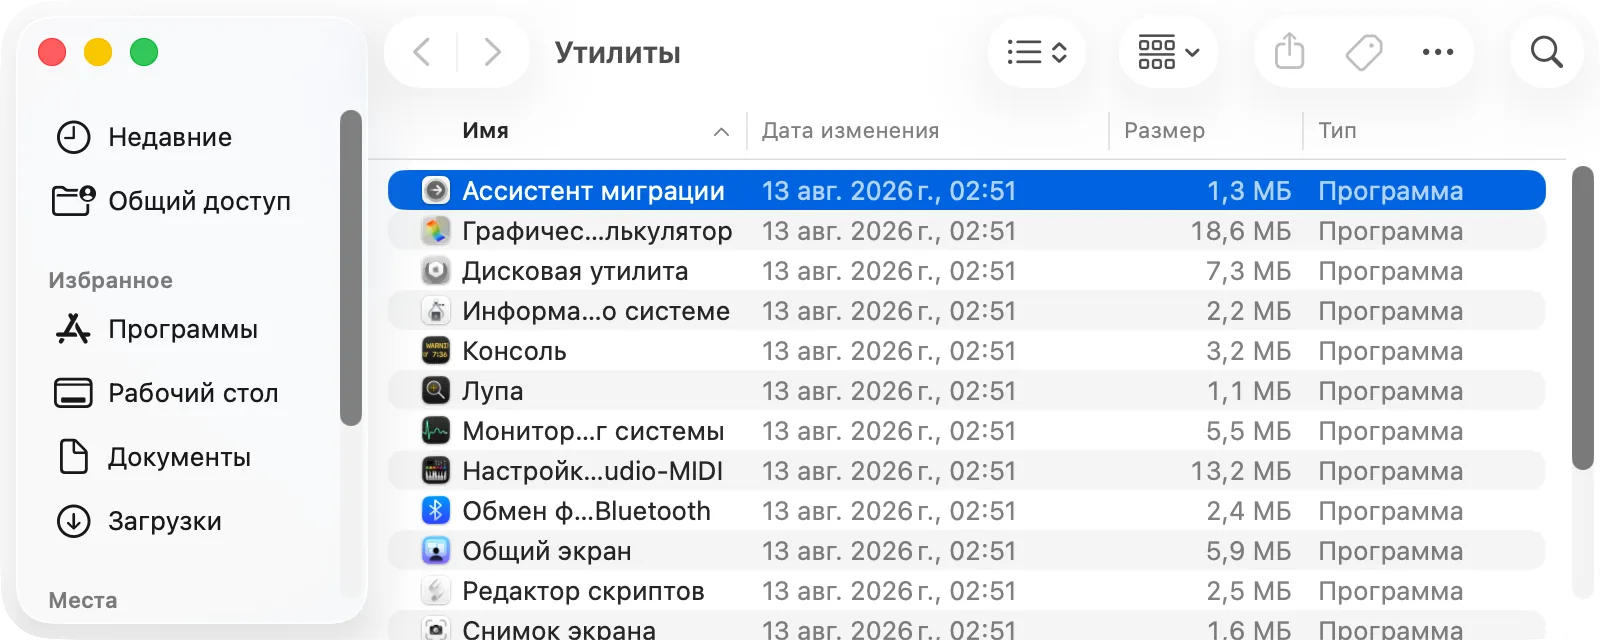Click the Консоль app icon

436,350
